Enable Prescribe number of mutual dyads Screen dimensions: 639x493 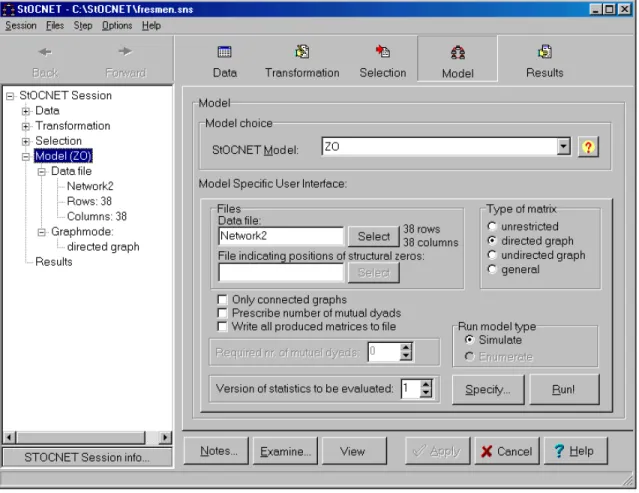coord(223,313)
